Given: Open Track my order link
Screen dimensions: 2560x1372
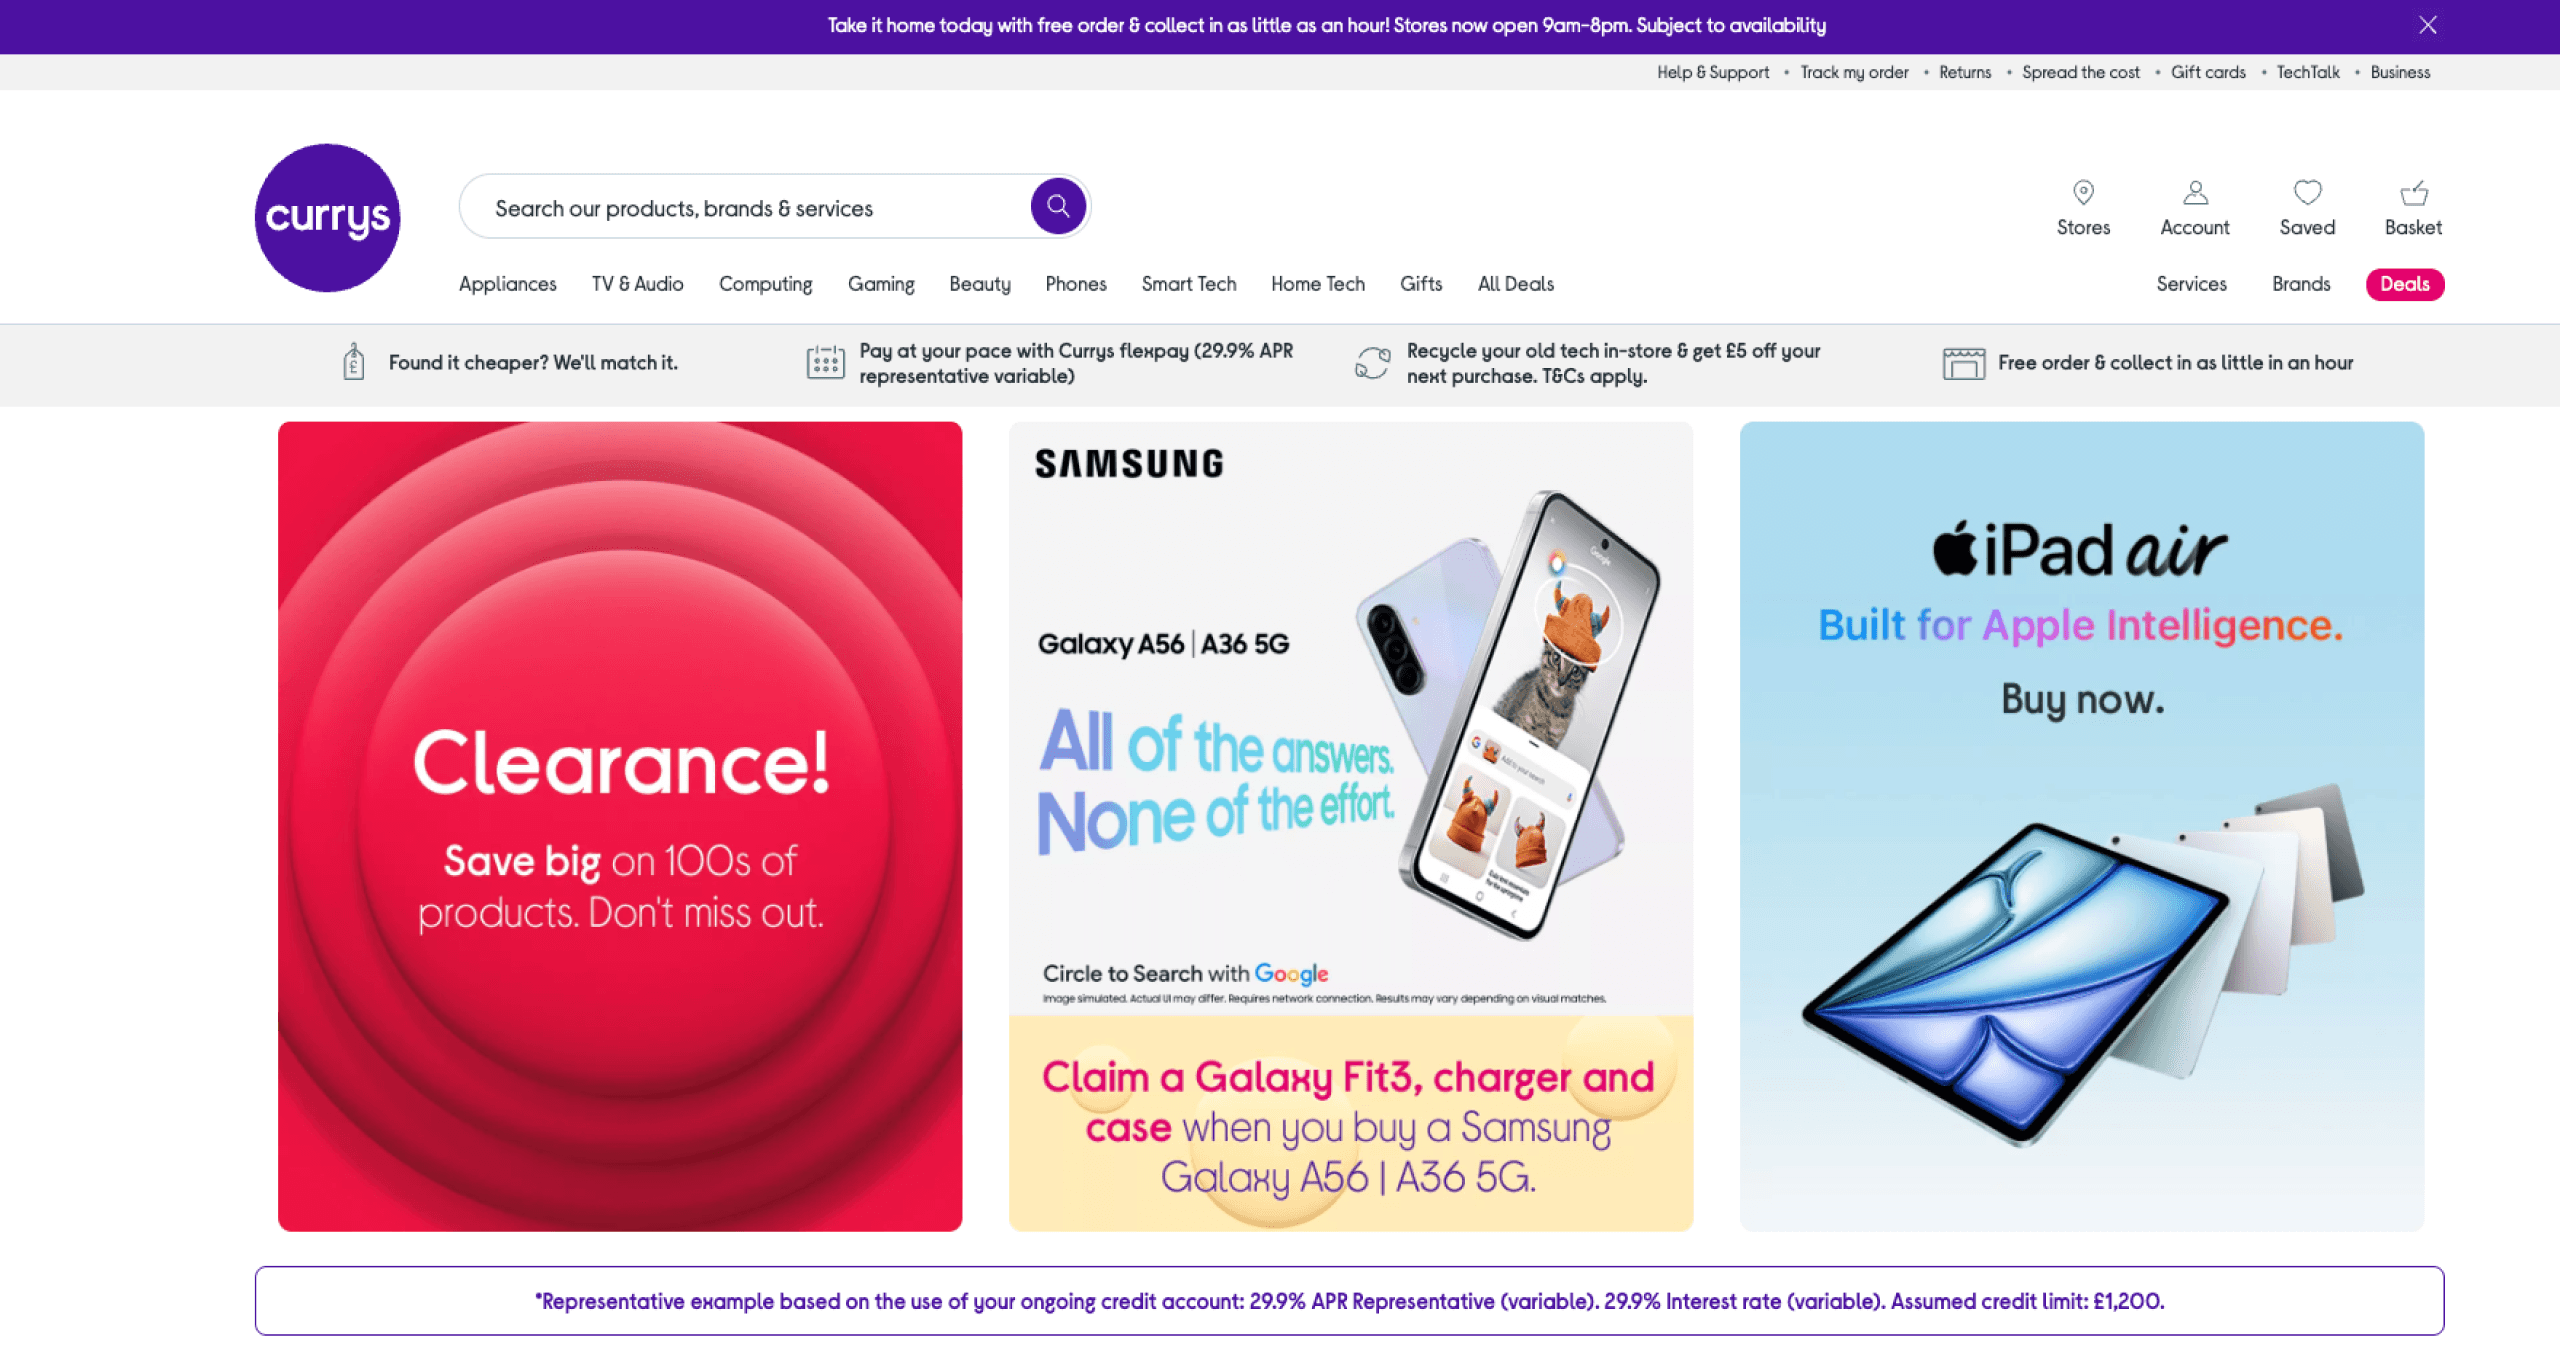Looking at the screenshot, I should pyautogui.click(x=1854, y=72).
